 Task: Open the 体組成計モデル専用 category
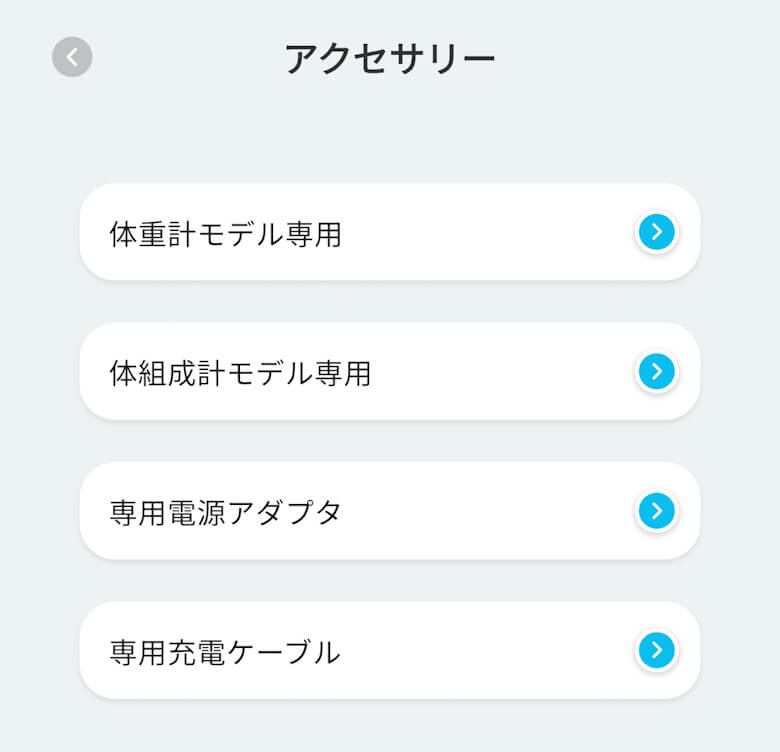389,371
